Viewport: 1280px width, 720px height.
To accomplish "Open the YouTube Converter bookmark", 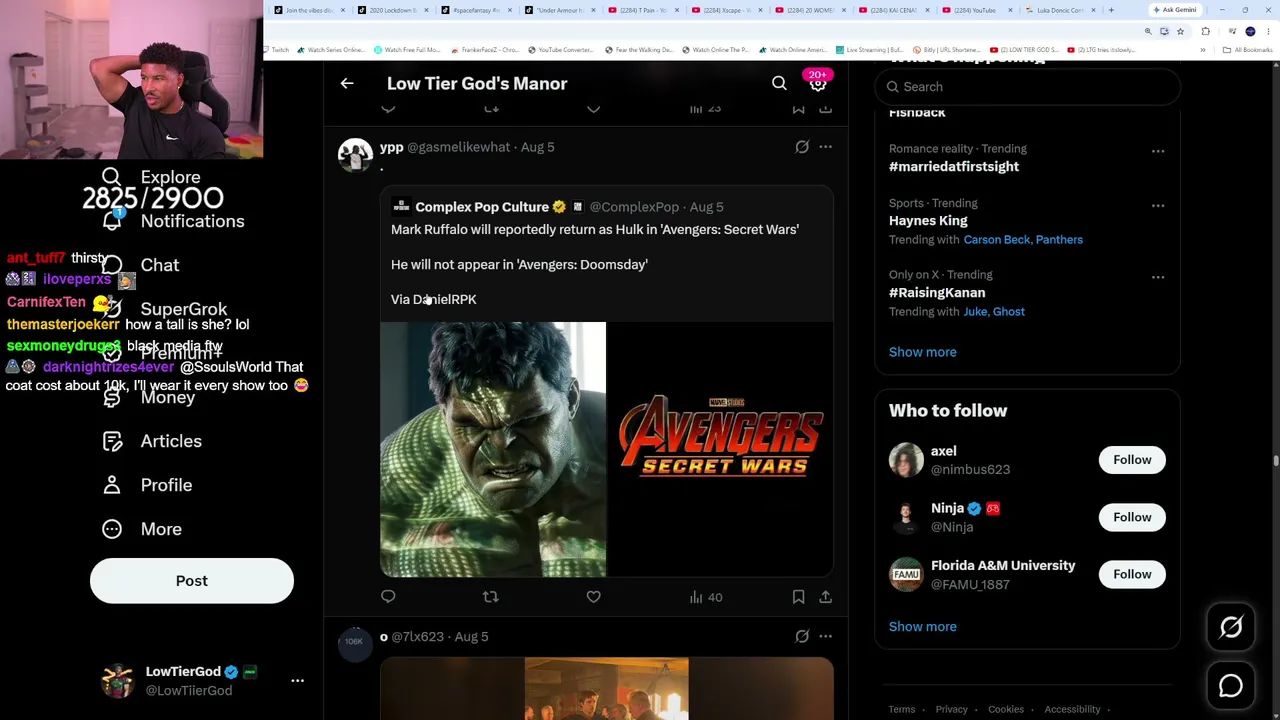I will tap(561, 50).
